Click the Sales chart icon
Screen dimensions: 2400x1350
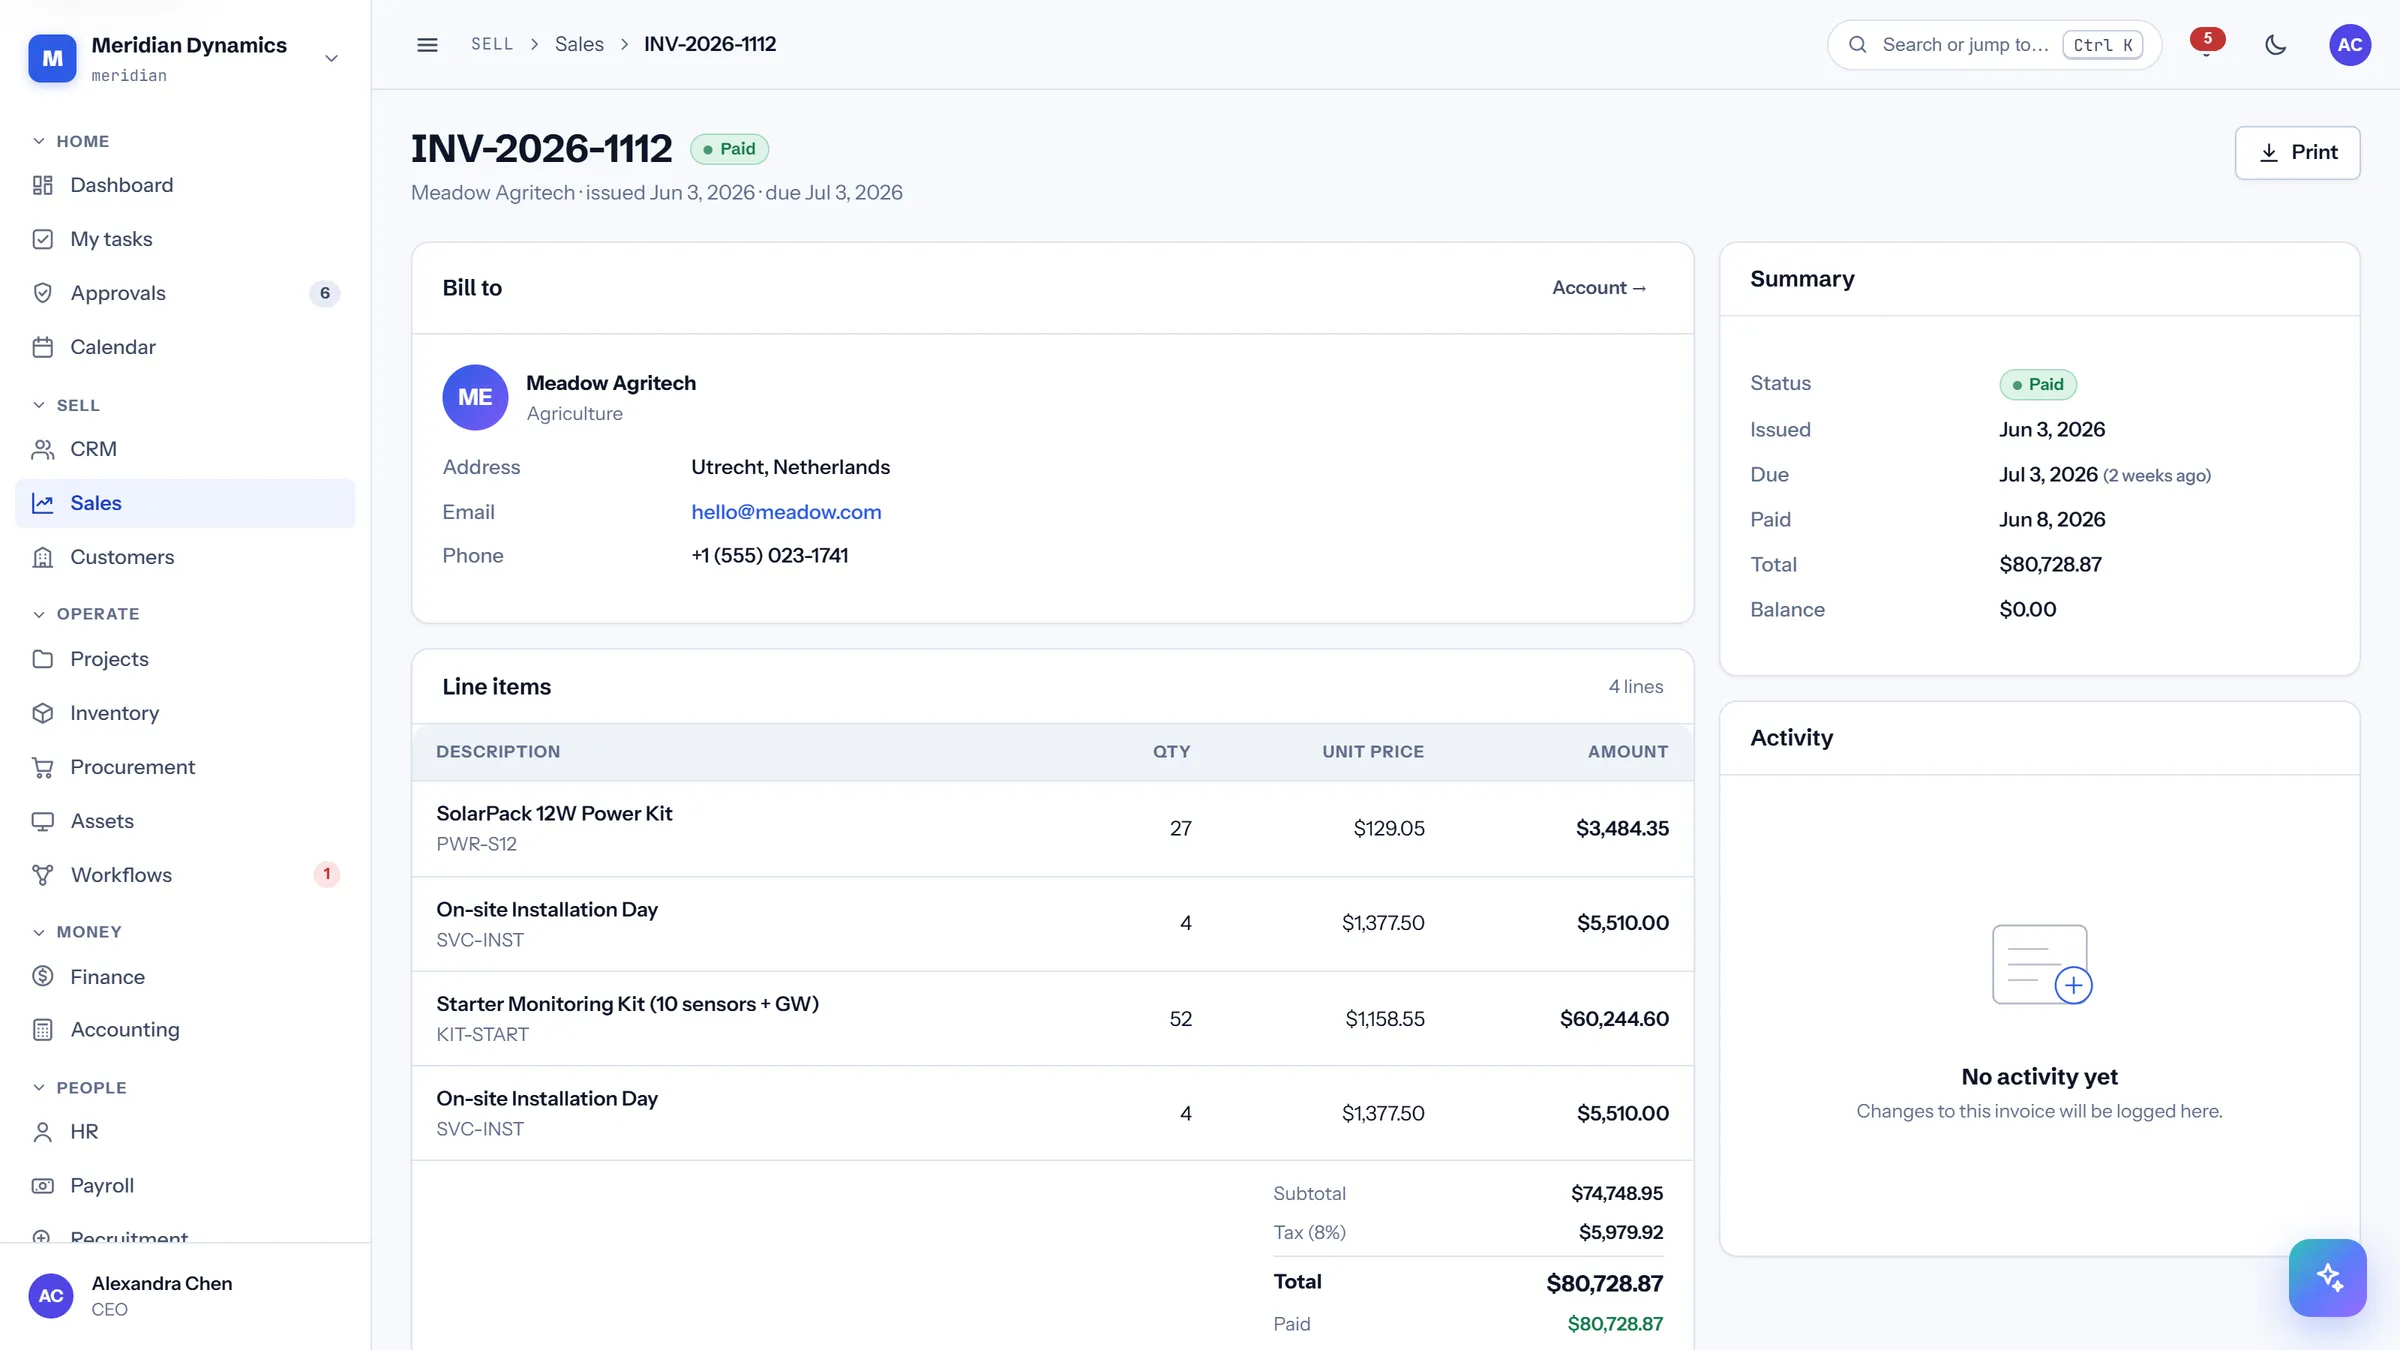(x=42, y=503)
